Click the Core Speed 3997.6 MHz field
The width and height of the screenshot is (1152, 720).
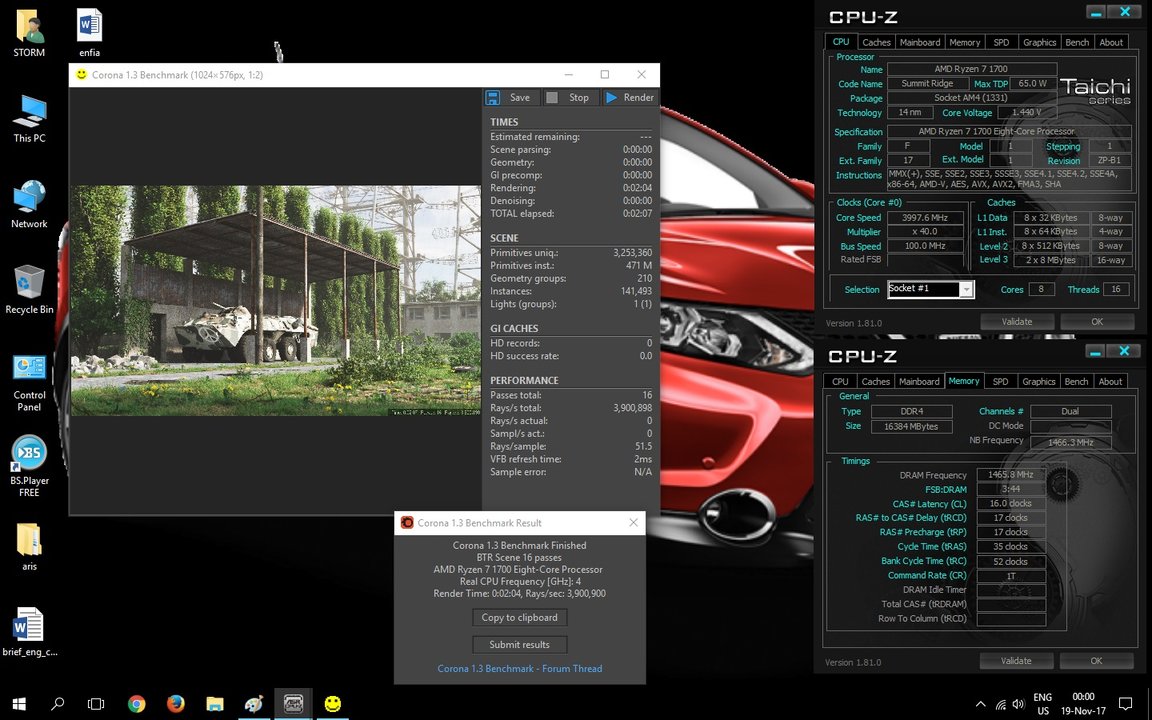tap(925, 217)
